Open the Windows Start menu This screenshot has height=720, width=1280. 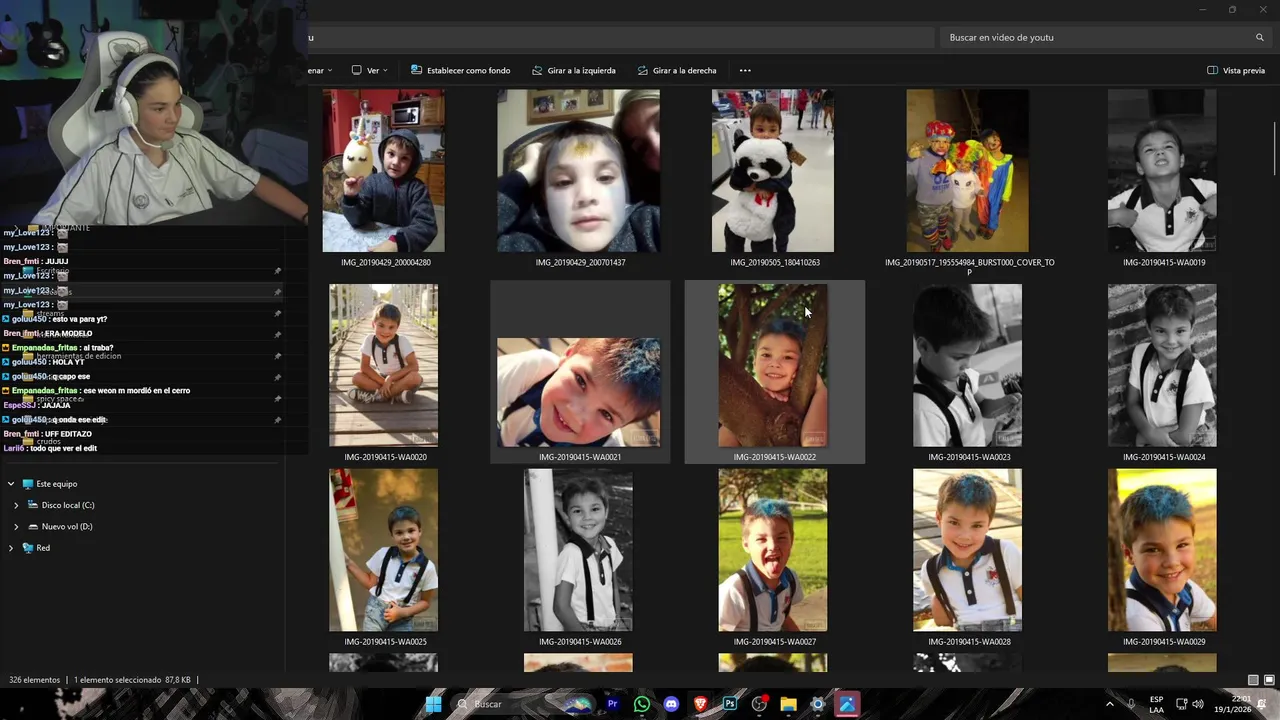point(433,704)
